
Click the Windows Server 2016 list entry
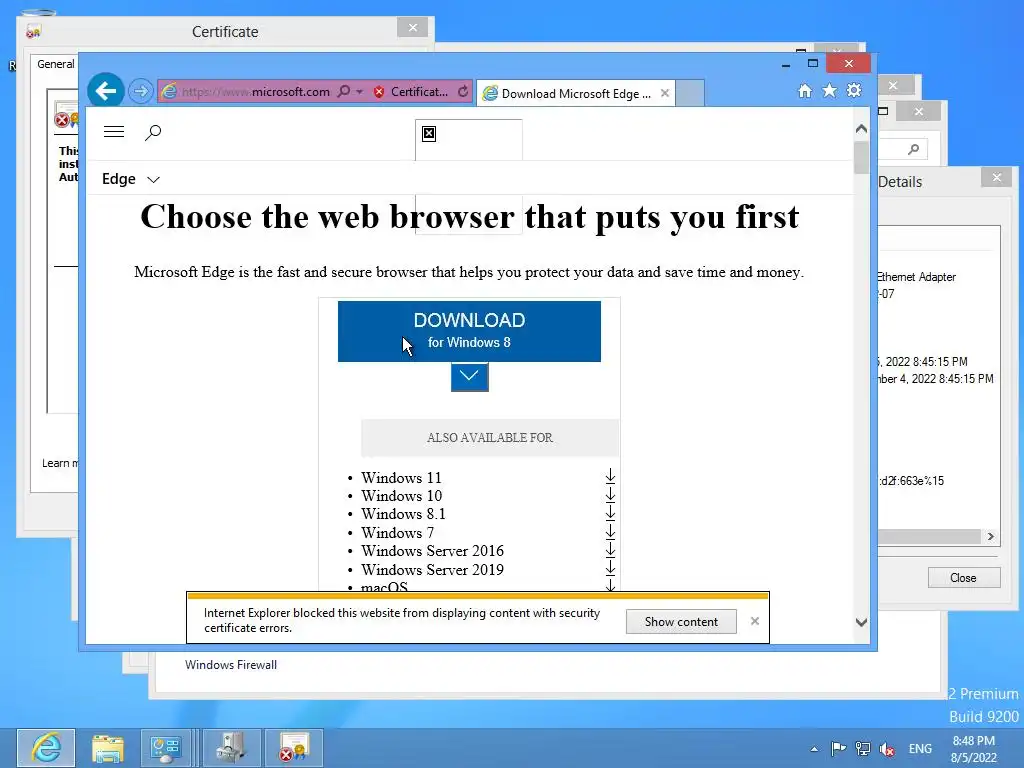[432, 551]
